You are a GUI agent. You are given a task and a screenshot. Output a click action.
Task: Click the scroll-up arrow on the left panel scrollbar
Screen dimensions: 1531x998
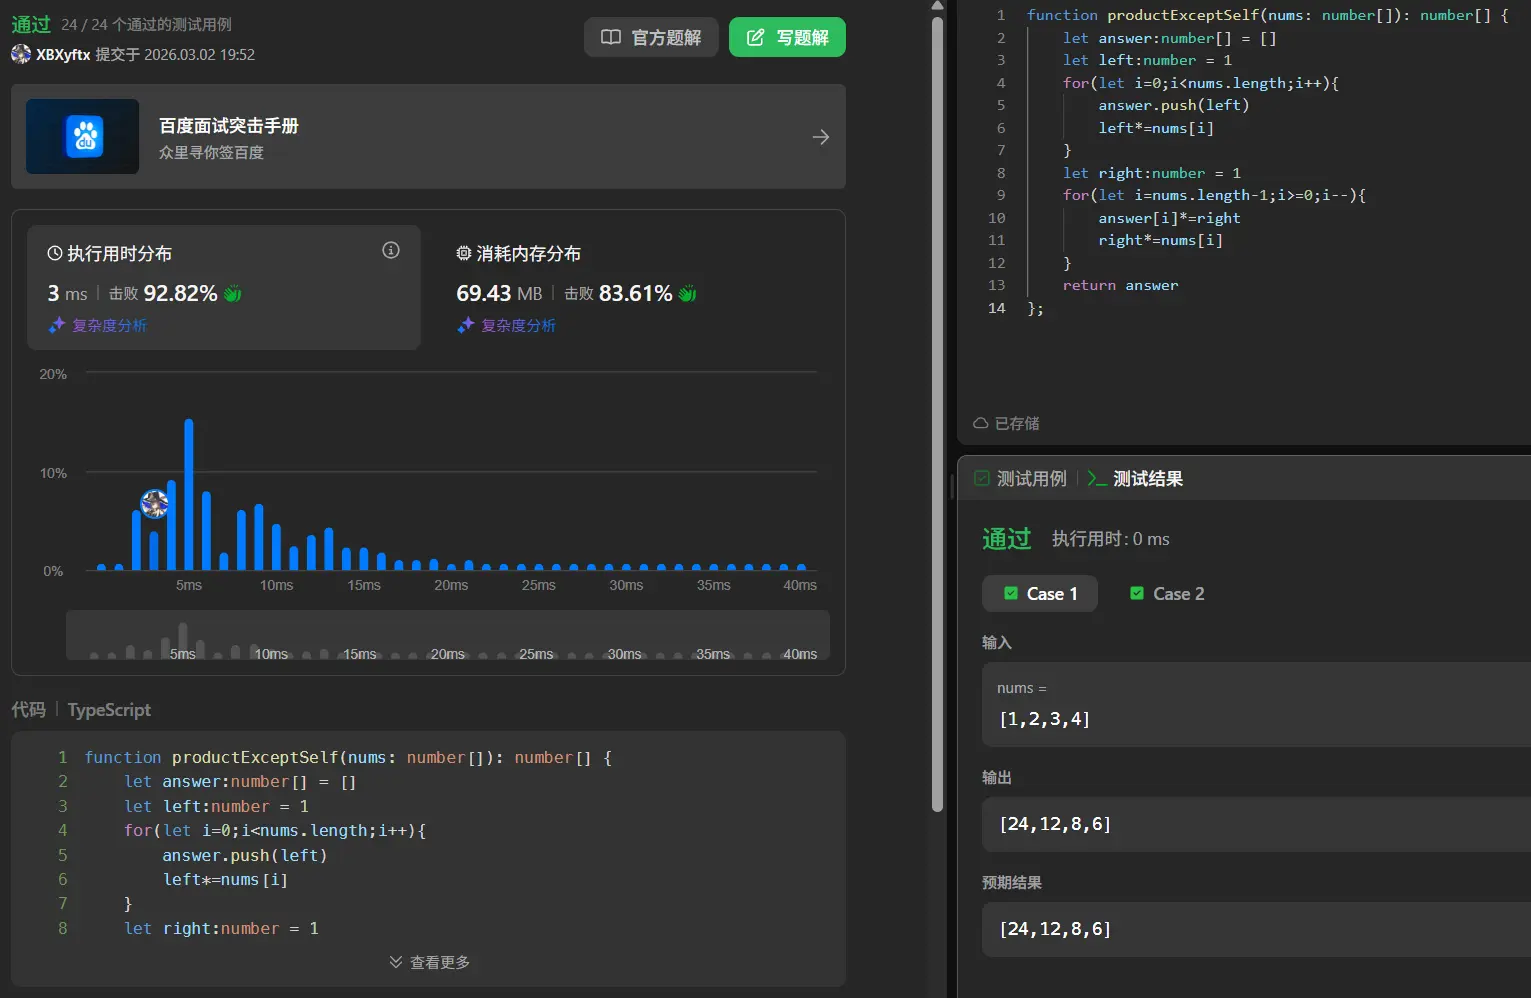click(x=937, y=6)
